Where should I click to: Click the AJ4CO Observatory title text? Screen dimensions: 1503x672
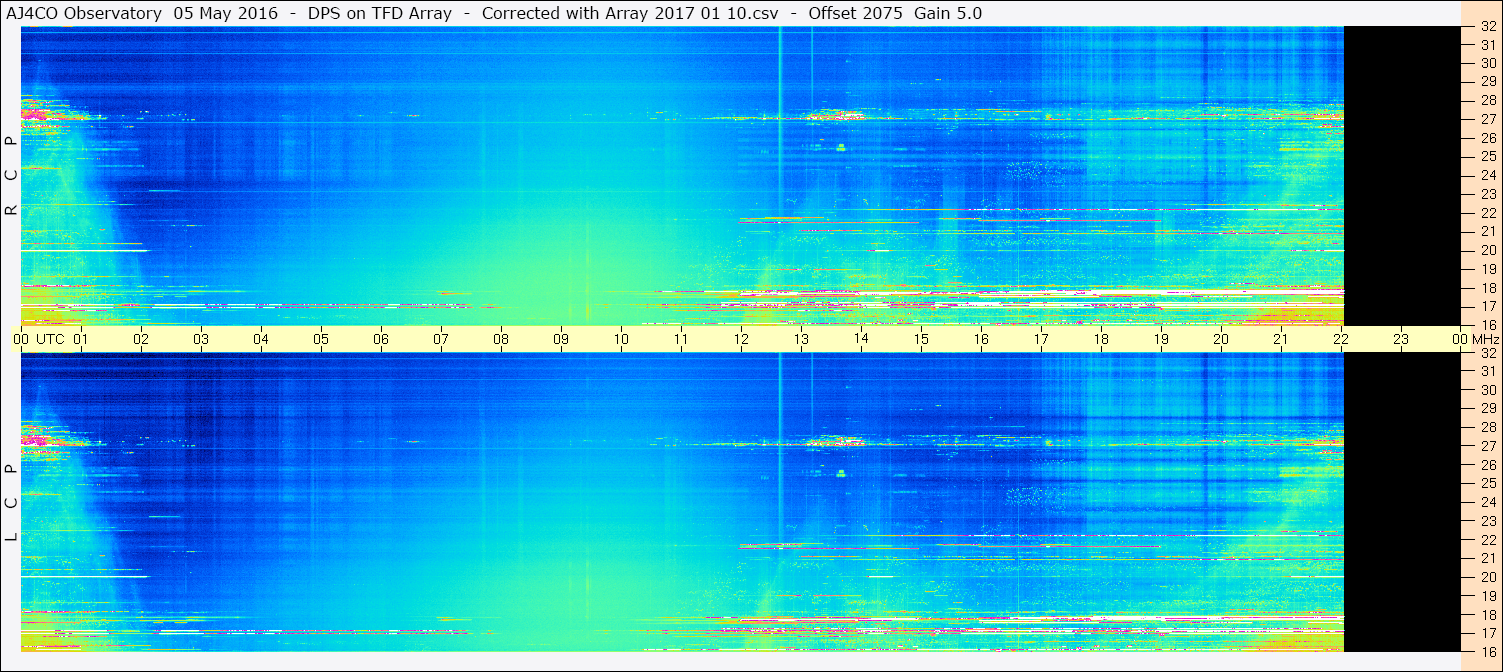pos(82,13)
